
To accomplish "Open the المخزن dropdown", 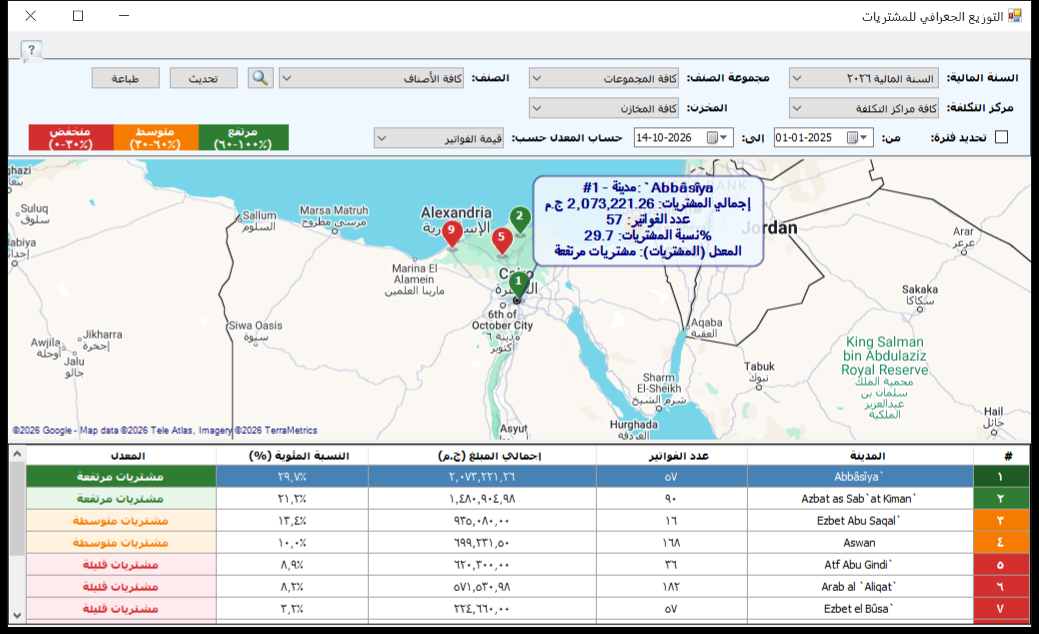I will point(604,108).
